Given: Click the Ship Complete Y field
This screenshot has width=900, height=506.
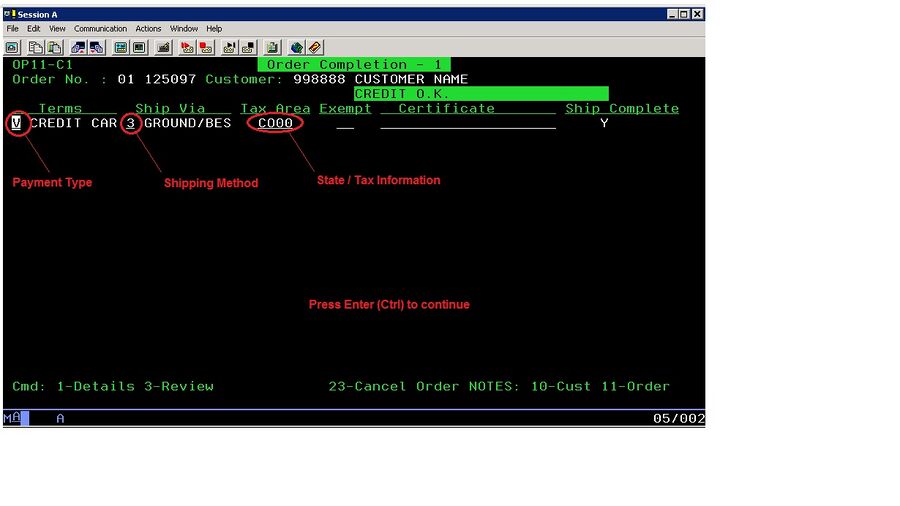Looking at the screenshot, I should coord(604,123).
